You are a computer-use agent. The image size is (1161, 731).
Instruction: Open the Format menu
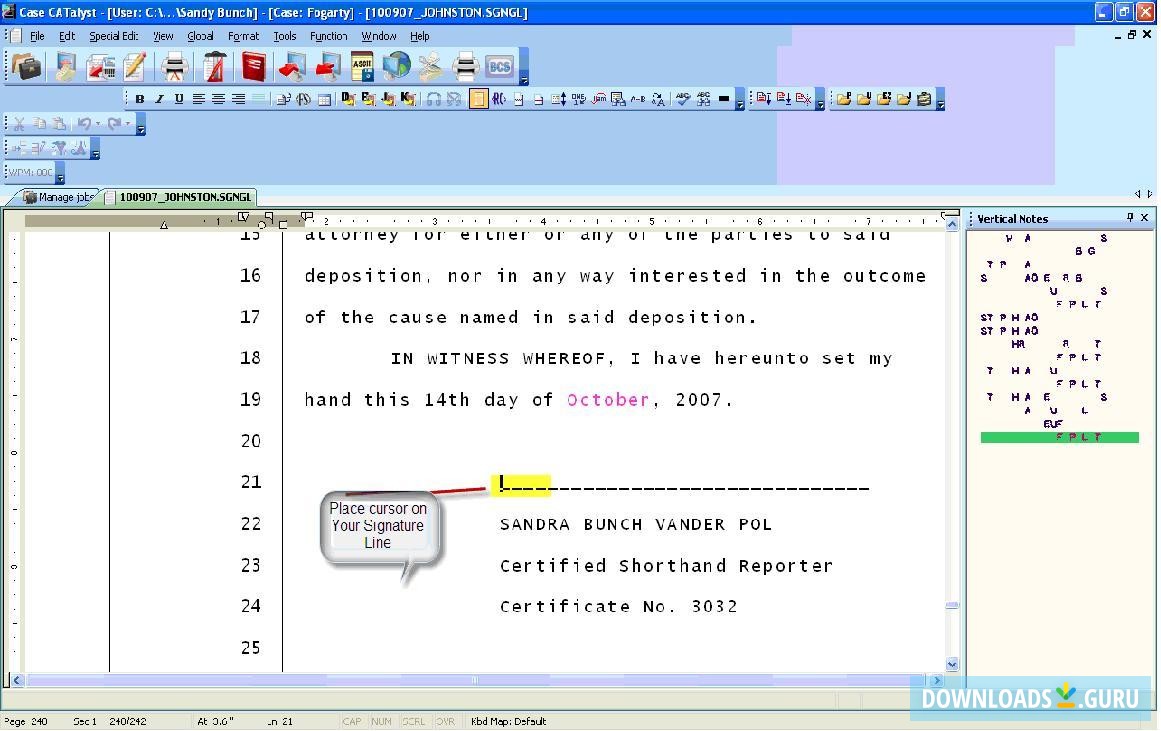(244, 36)
